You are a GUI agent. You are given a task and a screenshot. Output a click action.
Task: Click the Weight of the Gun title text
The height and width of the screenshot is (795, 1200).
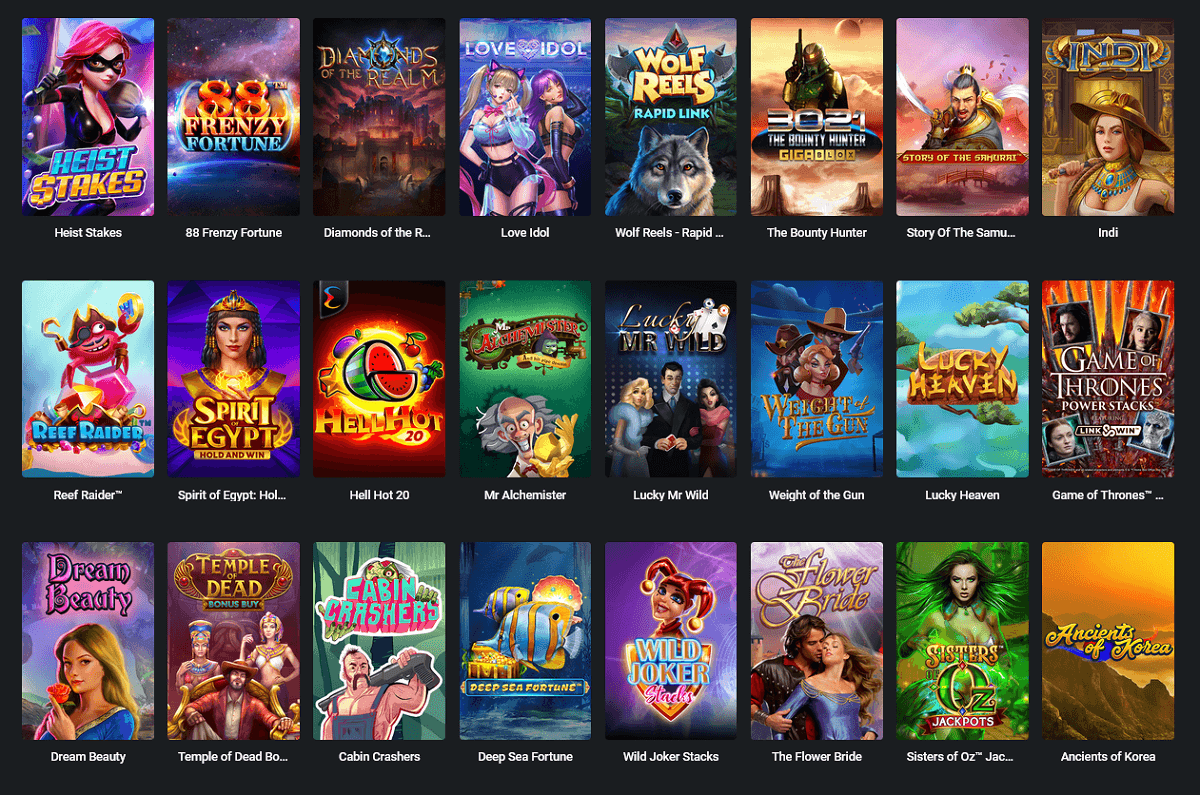point(817,495)
